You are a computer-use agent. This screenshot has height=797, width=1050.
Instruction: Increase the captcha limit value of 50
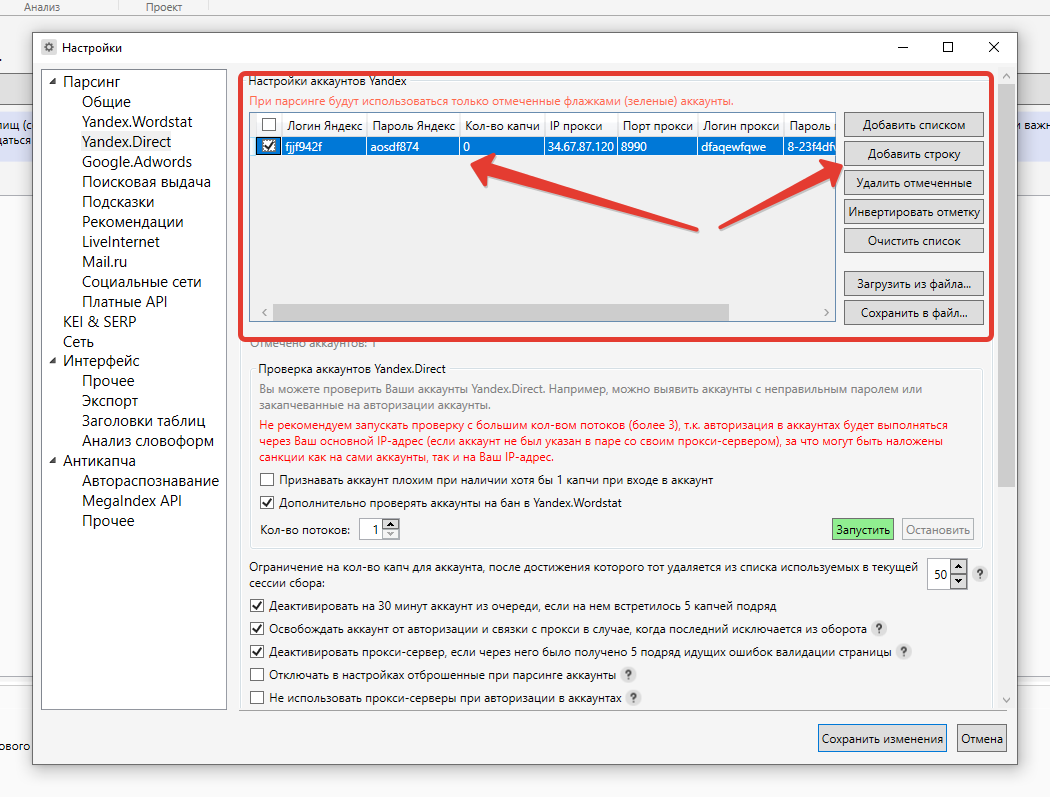[958, 567]
